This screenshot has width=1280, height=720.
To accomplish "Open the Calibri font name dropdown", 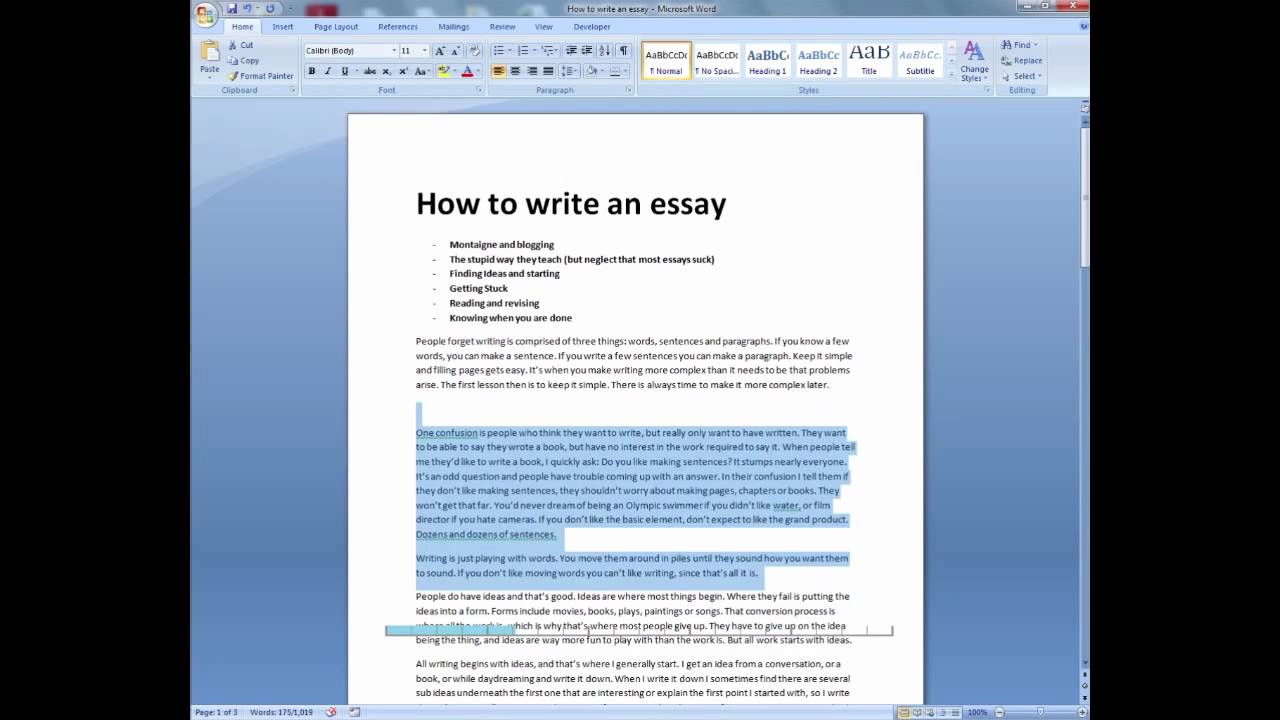I will coord(394,51).
